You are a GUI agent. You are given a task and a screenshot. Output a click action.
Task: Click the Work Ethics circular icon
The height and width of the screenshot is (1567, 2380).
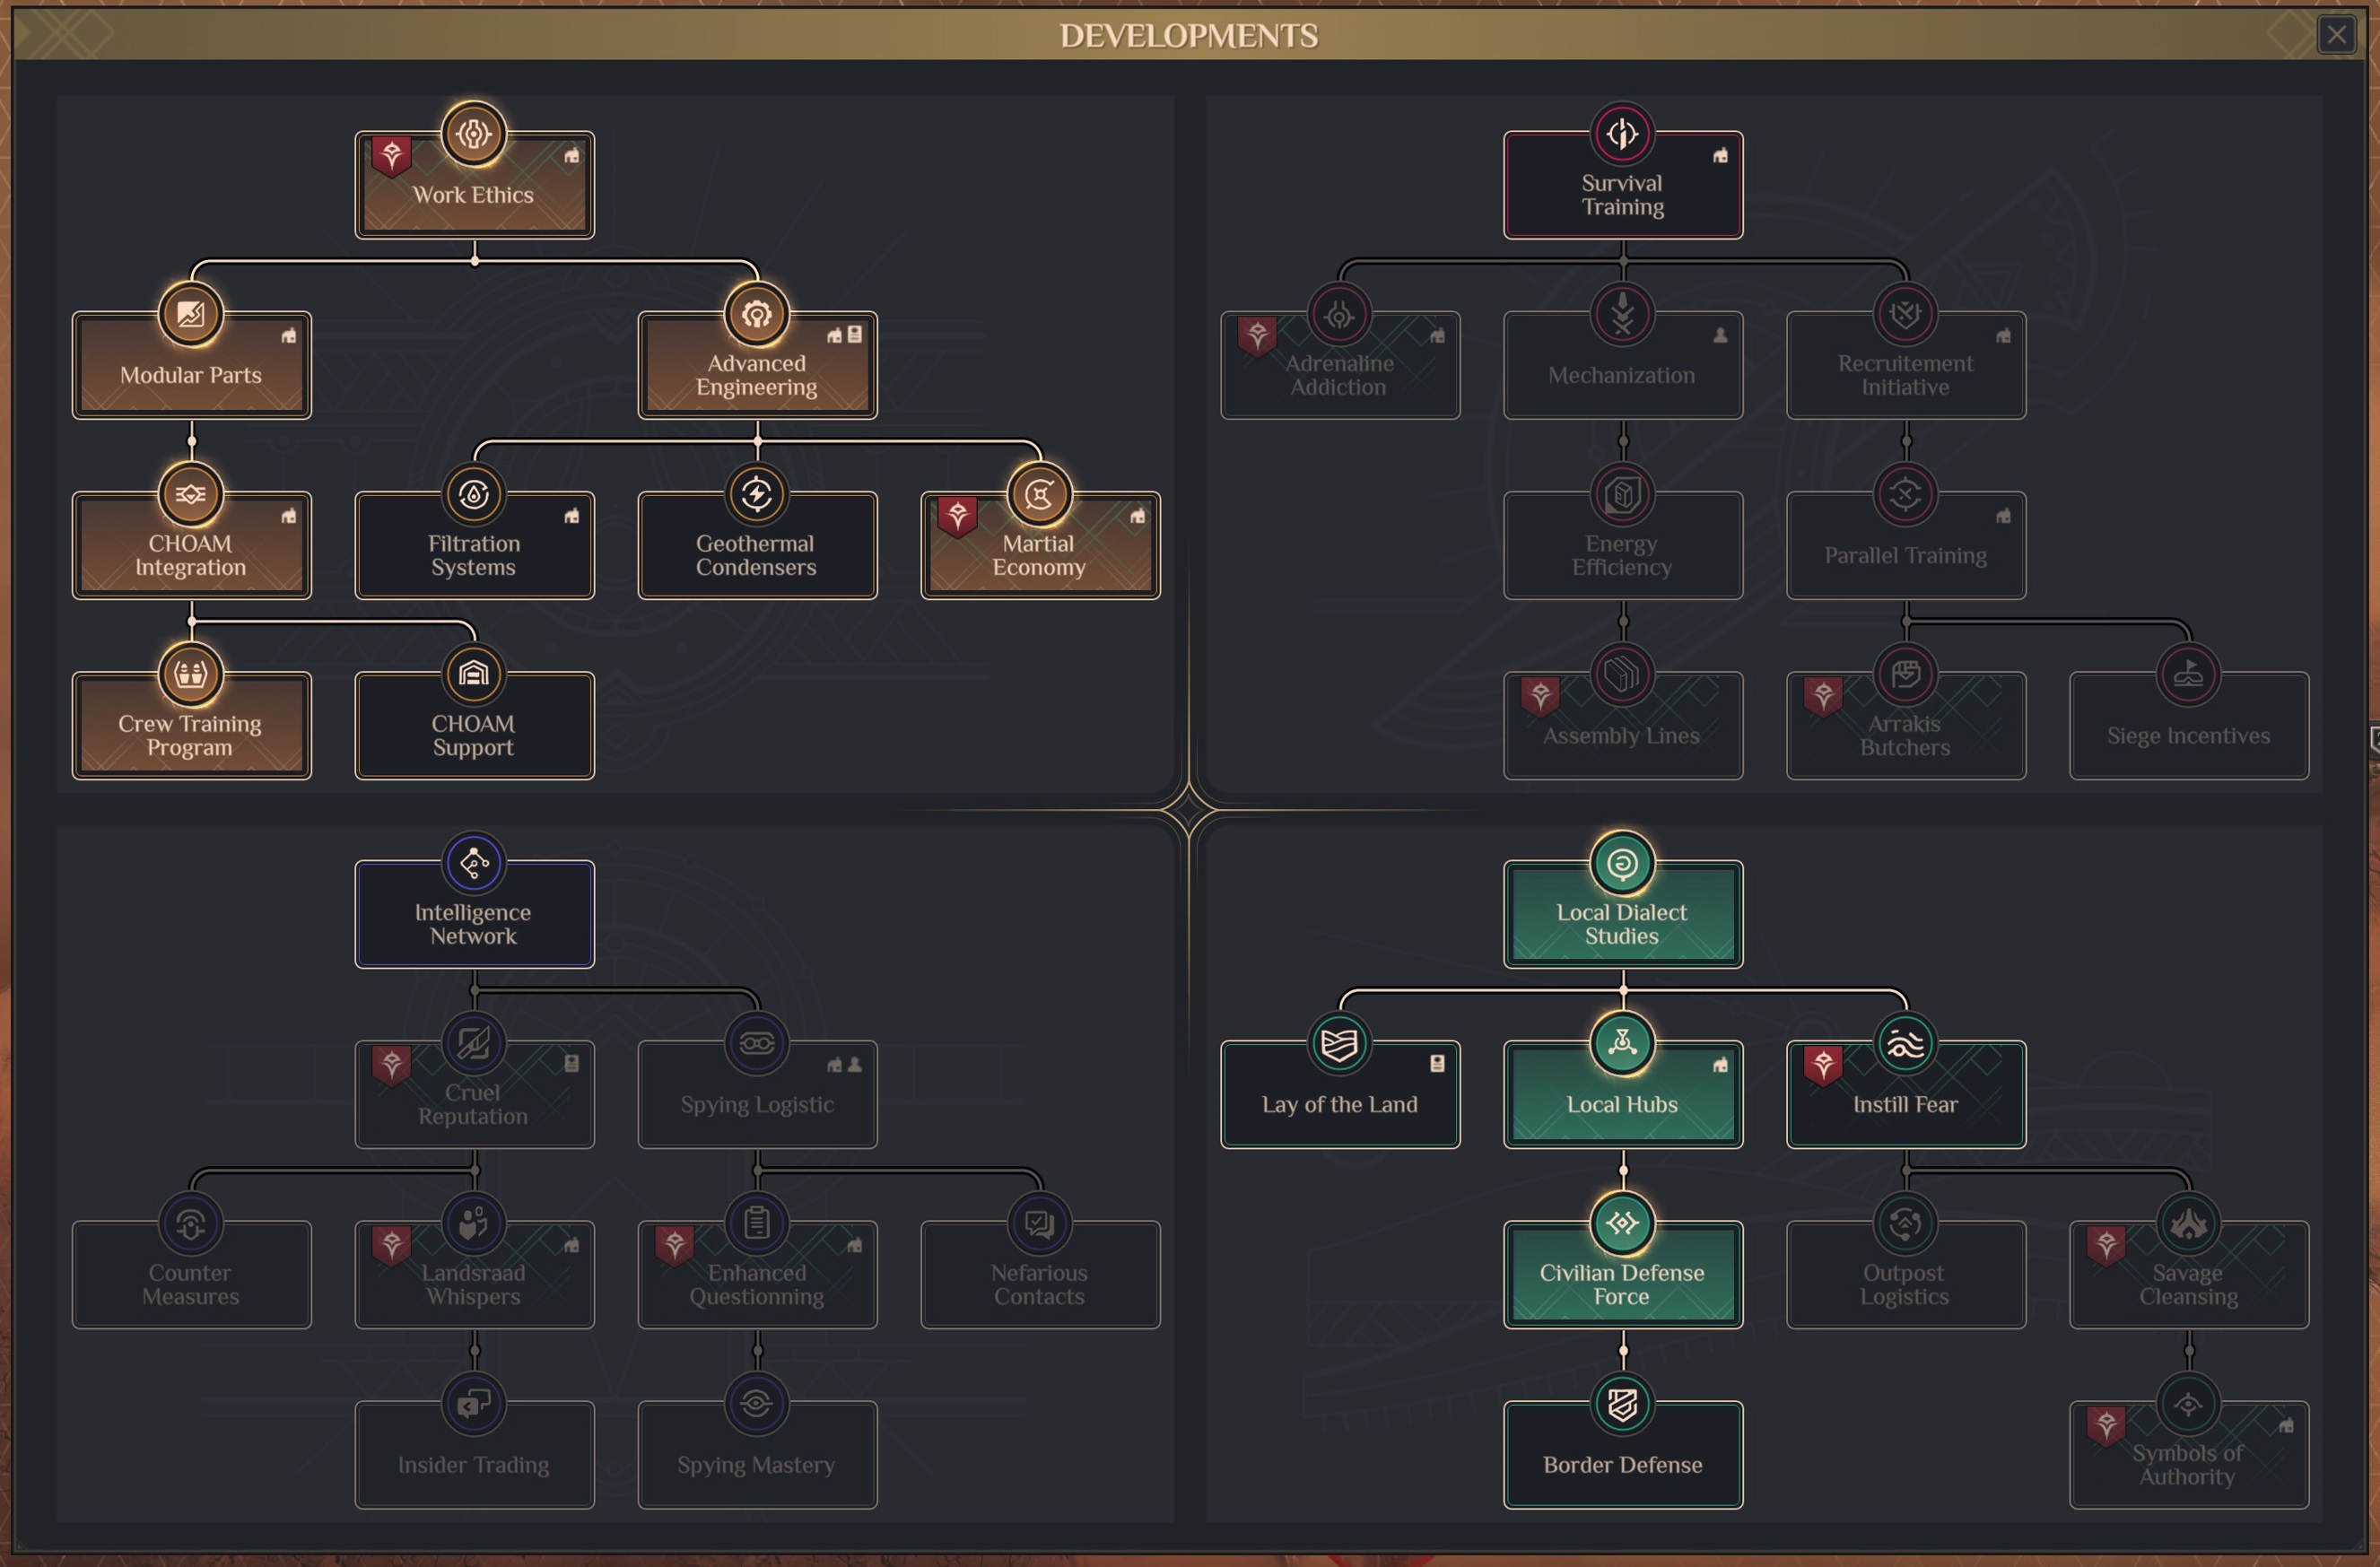pos(474,133)
